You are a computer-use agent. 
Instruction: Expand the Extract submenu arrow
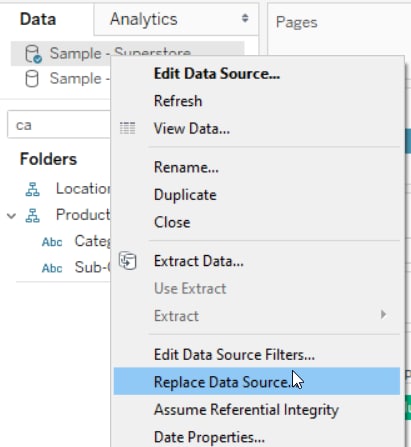point(383,314)
